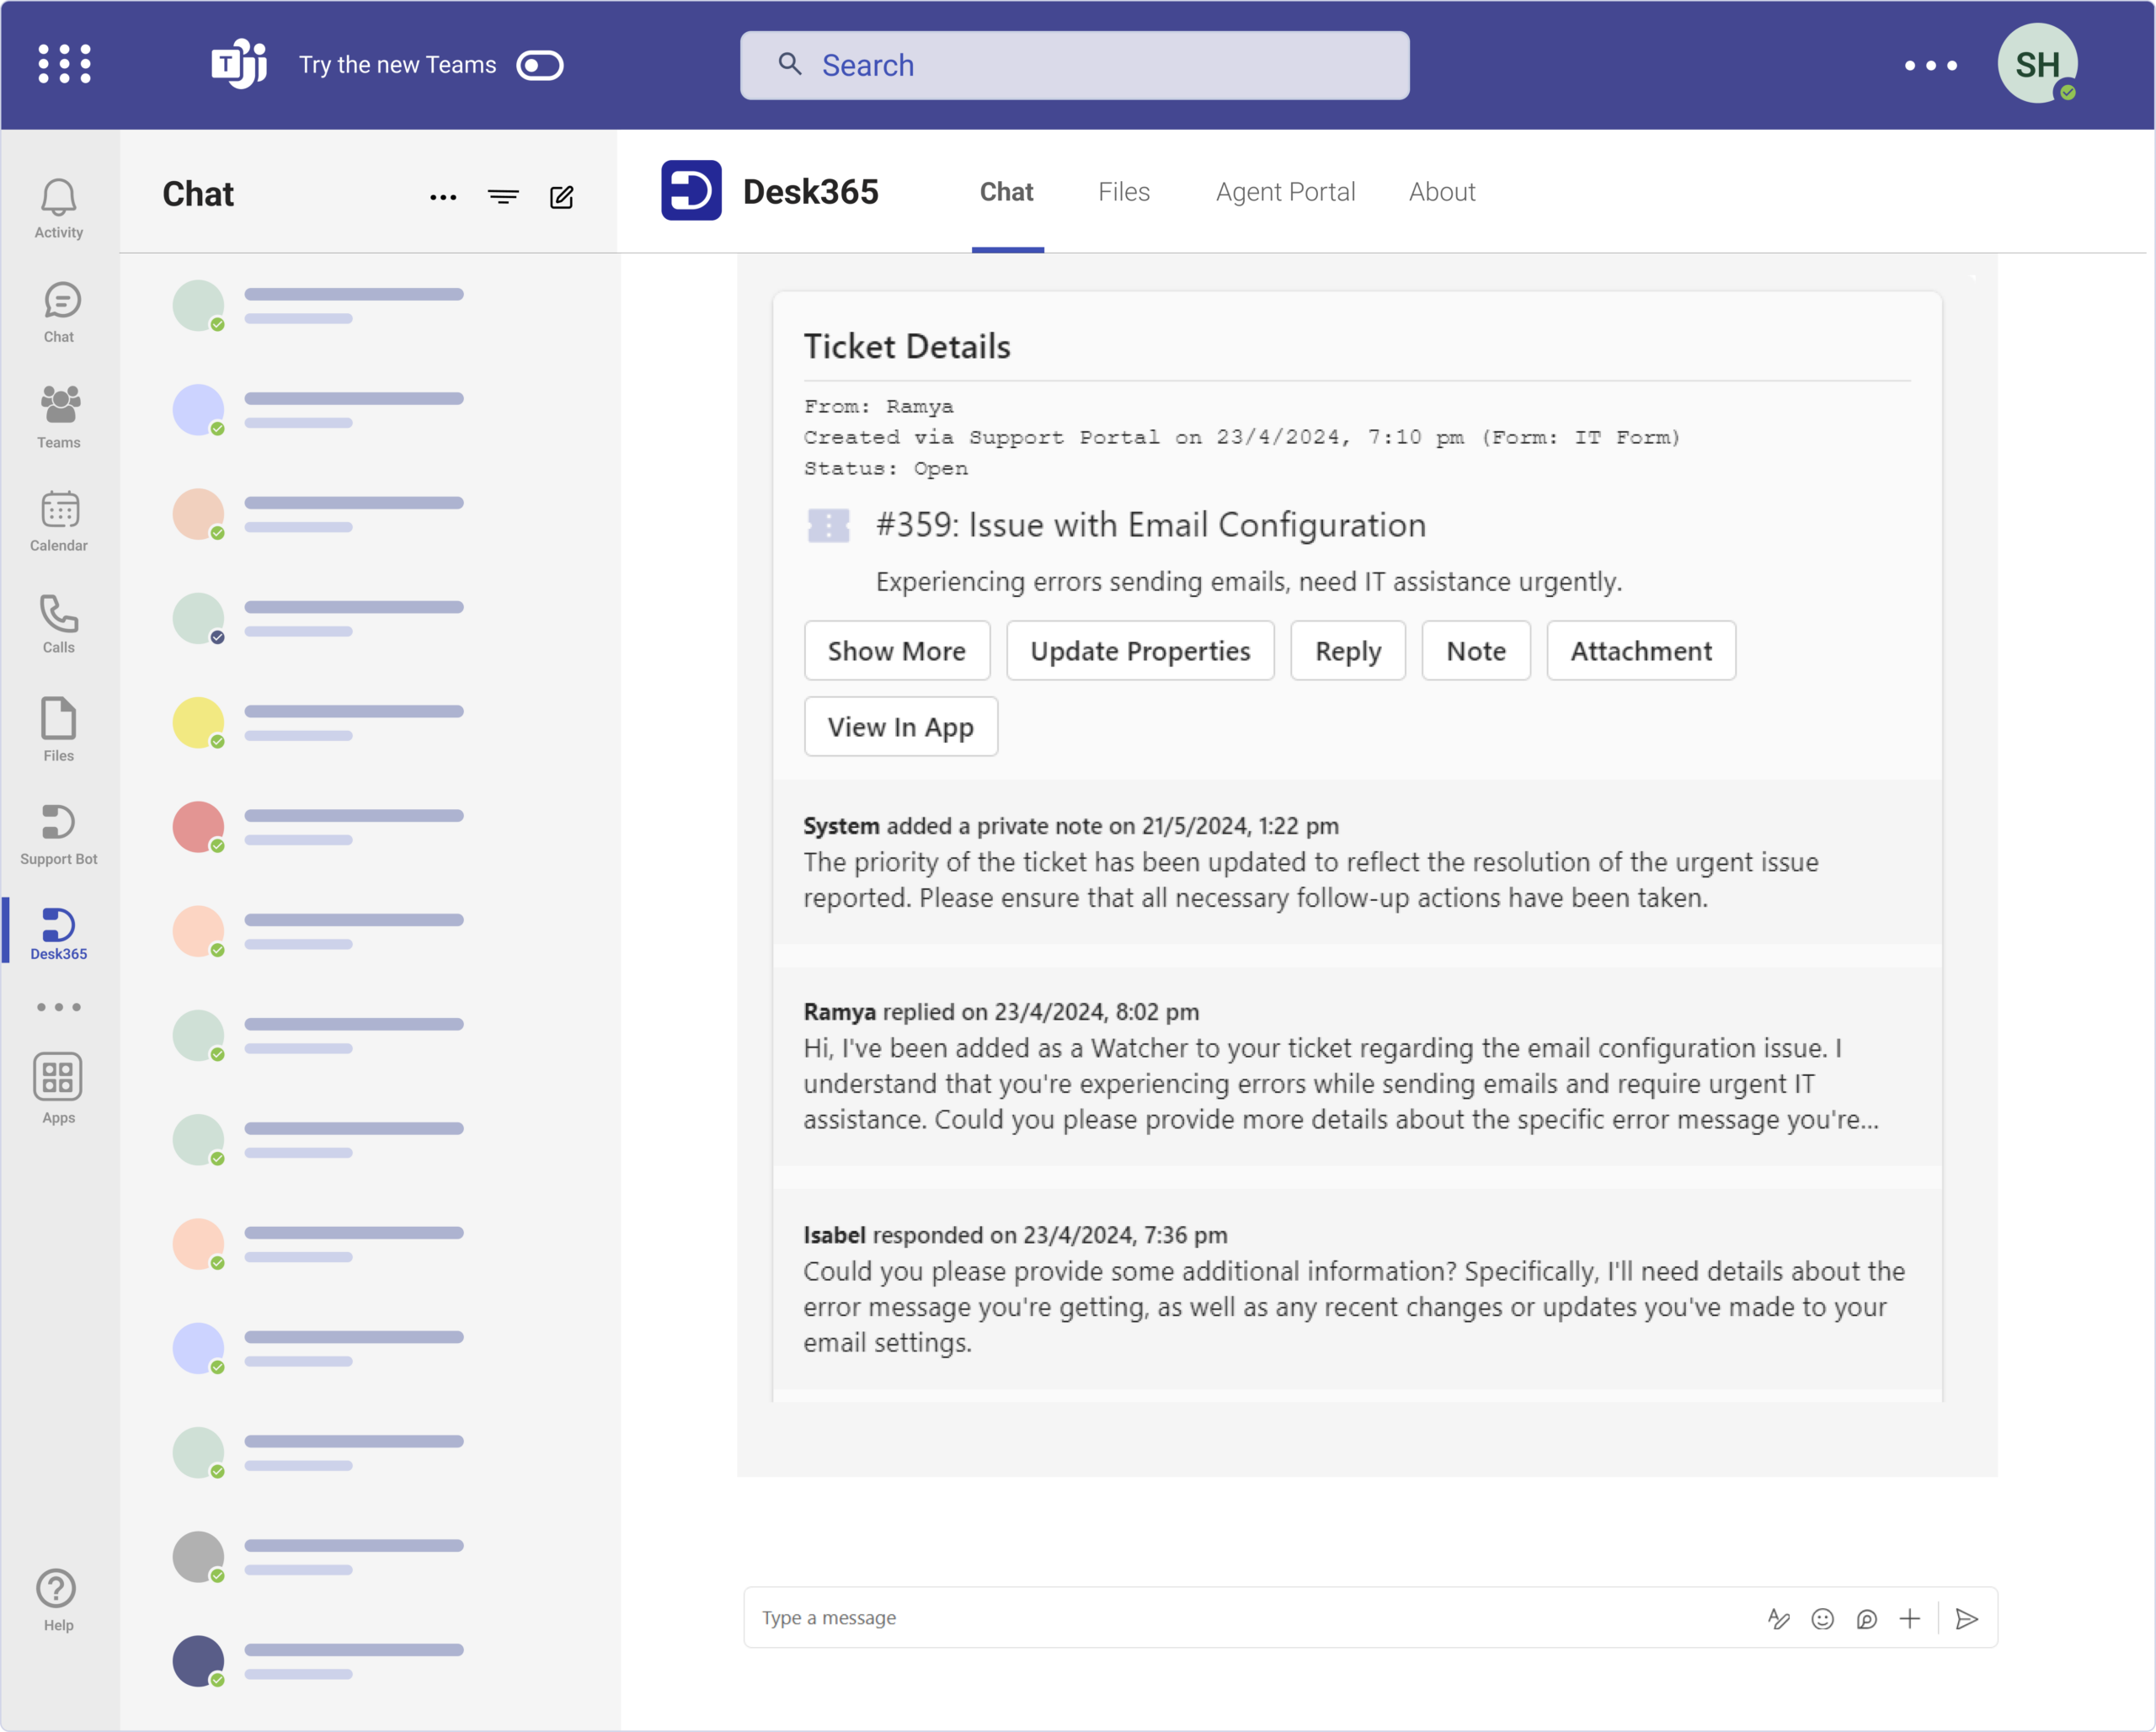Toggle the Try the new Teams switch
This screenshot has width=2156, height=1732.
[540, 64]
